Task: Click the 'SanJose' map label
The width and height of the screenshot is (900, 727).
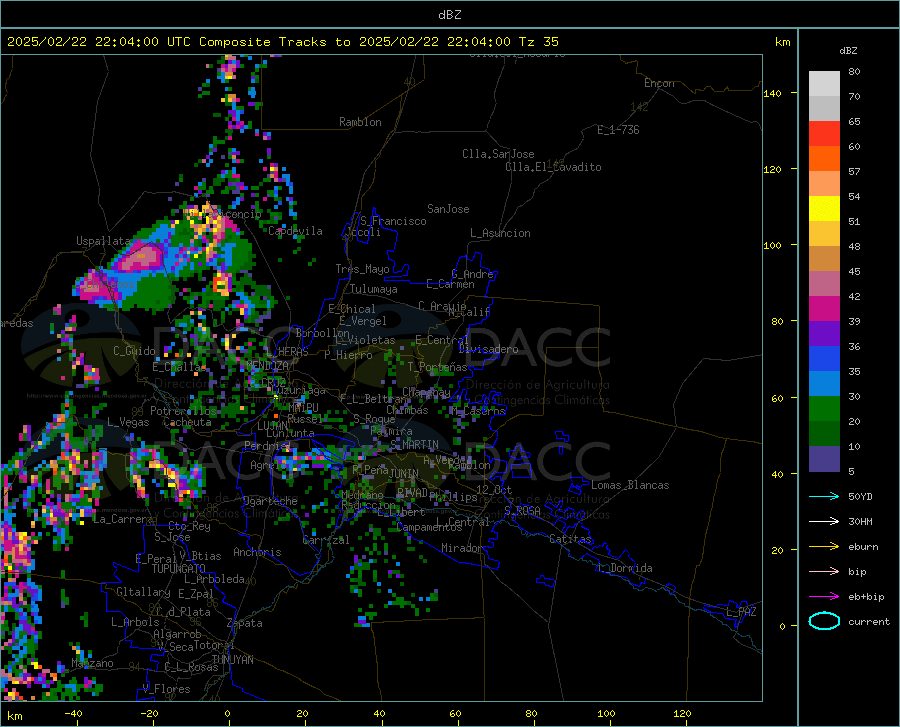Action: pos(448,209)
